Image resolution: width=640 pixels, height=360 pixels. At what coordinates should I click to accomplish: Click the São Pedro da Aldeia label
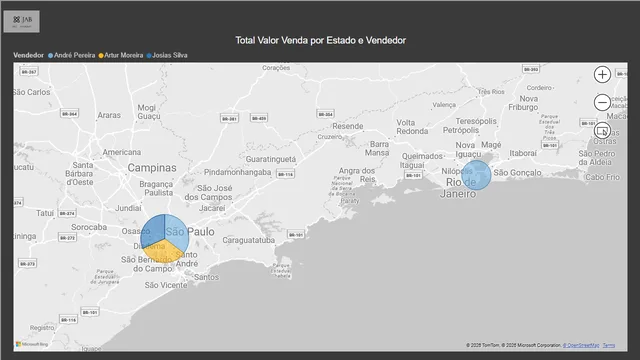[597, 158]
